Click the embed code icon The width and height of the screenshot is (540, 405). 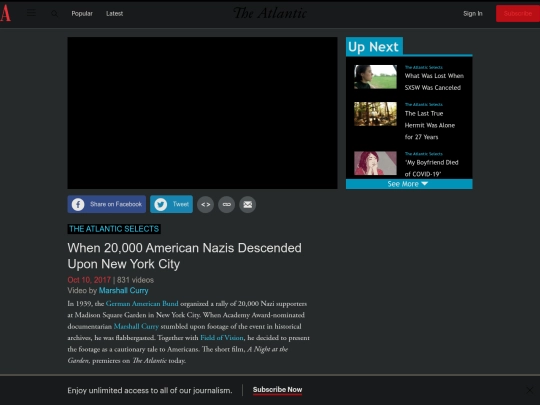click(206, 205)
